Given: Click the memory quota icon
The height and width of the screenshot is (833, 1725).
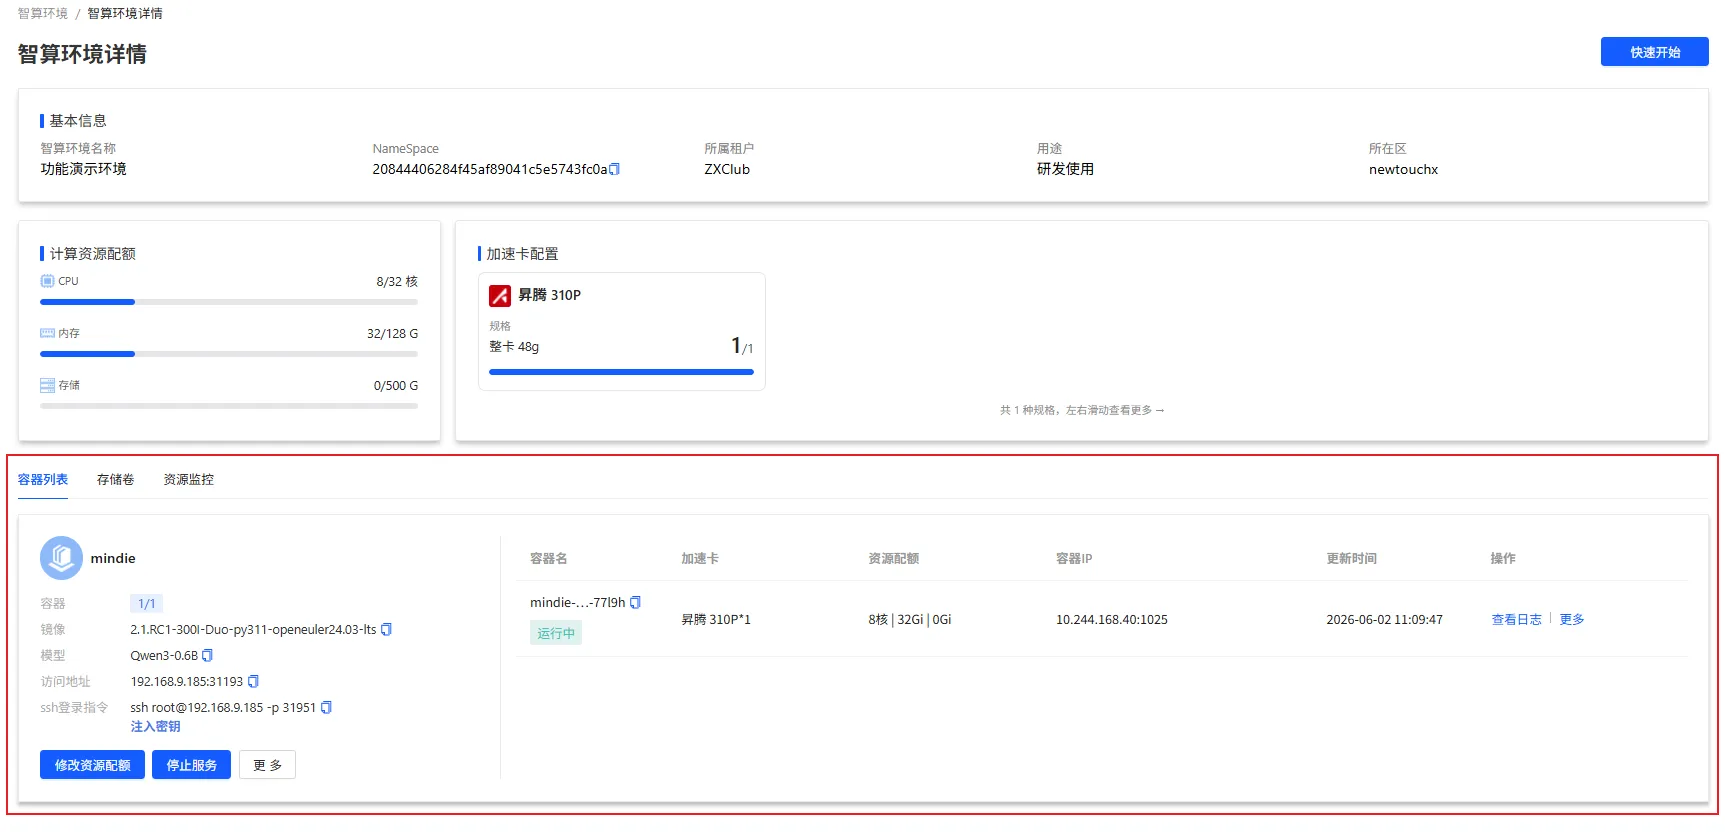Looking at the screenshot, I should [47, 333].
